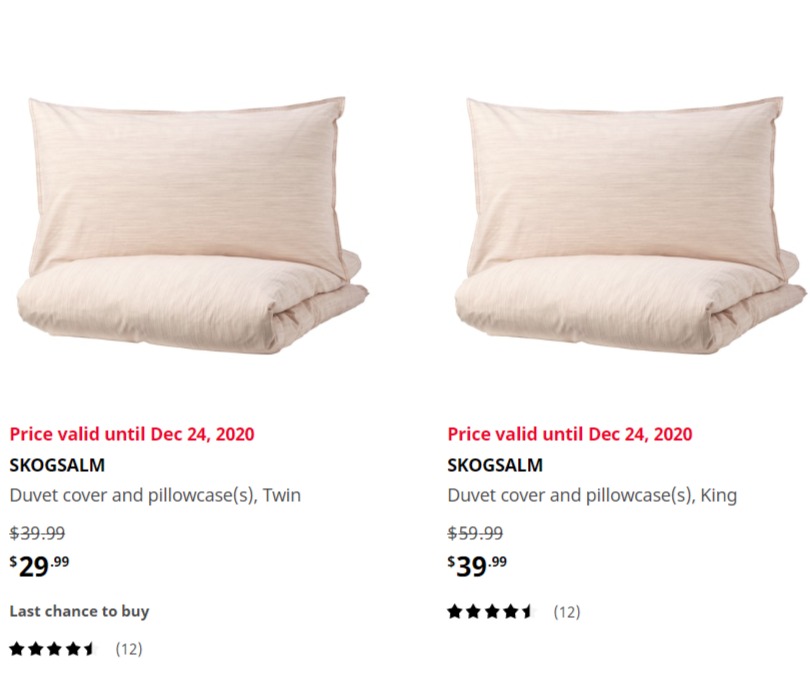
Task: Click the first star in Twin's rating
Action: [x=17, y=649]
